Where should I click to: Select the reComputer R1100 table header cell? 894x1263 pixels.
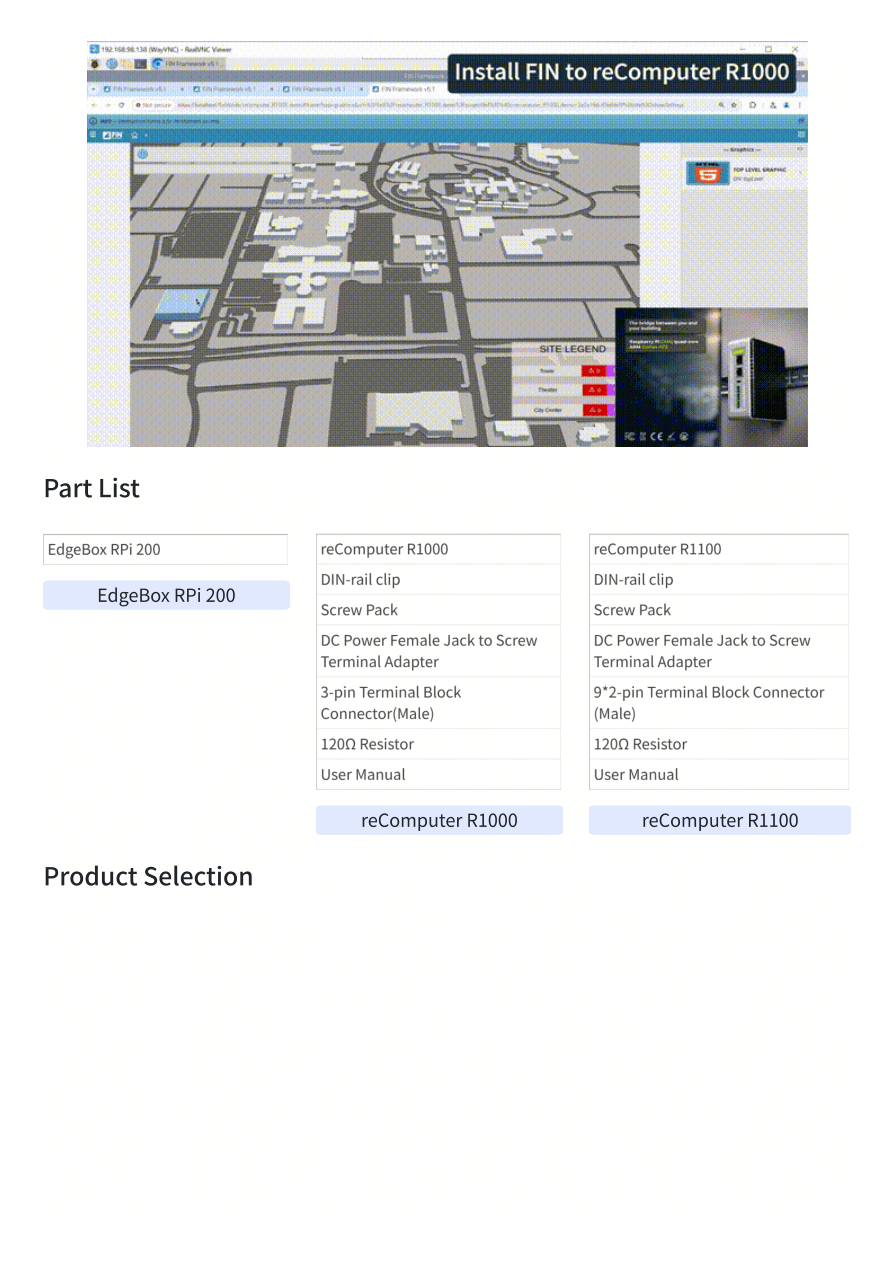coord(719,549)
